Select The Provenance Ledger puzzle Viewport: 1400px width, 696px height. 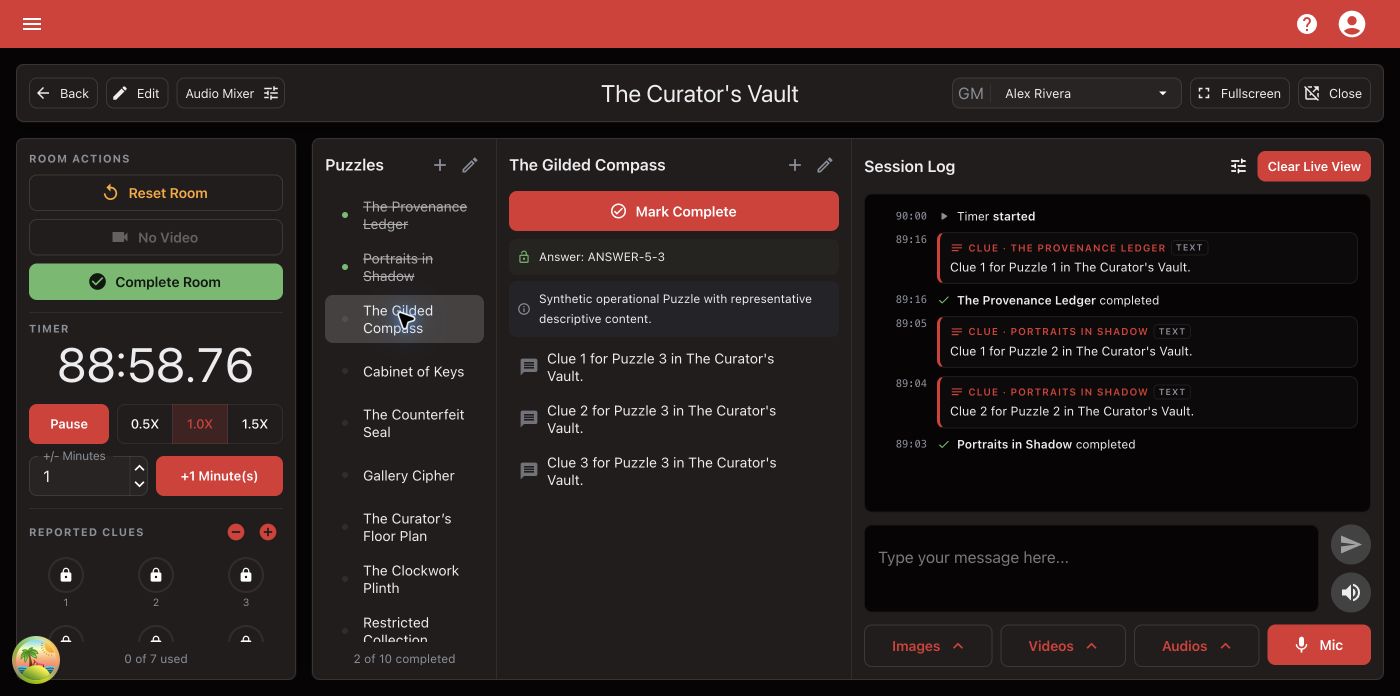coord(404,215)
